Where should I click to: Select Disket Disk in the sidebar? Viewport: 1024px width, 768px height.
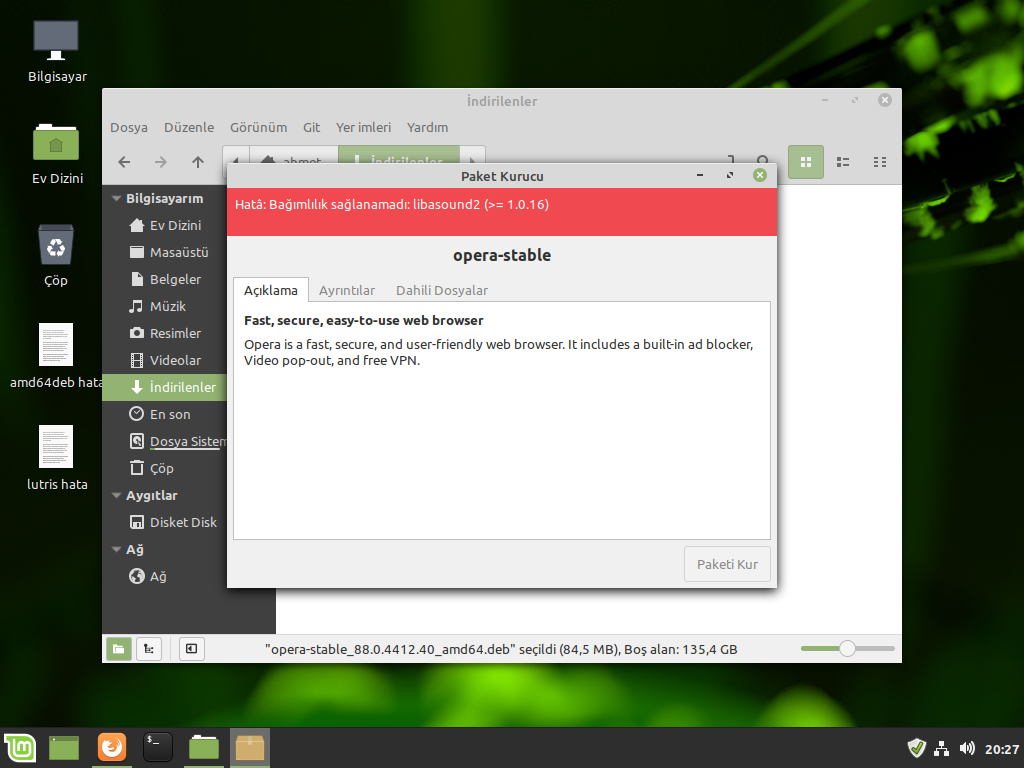[165, 522]
